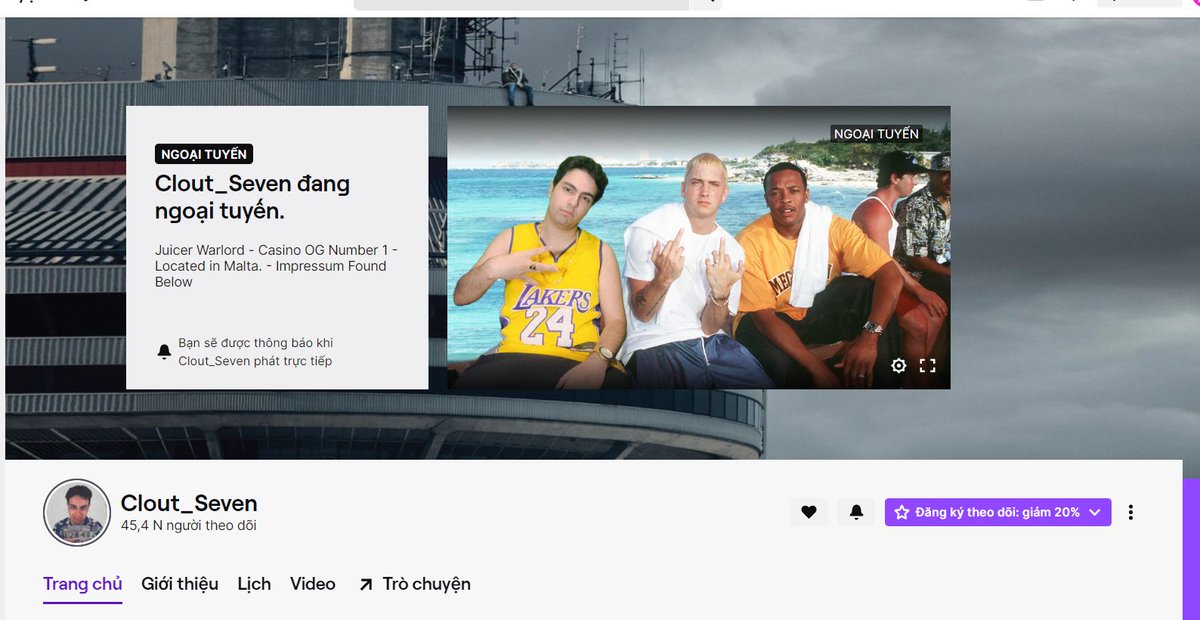Go to the Video tab

coord(313,584)
